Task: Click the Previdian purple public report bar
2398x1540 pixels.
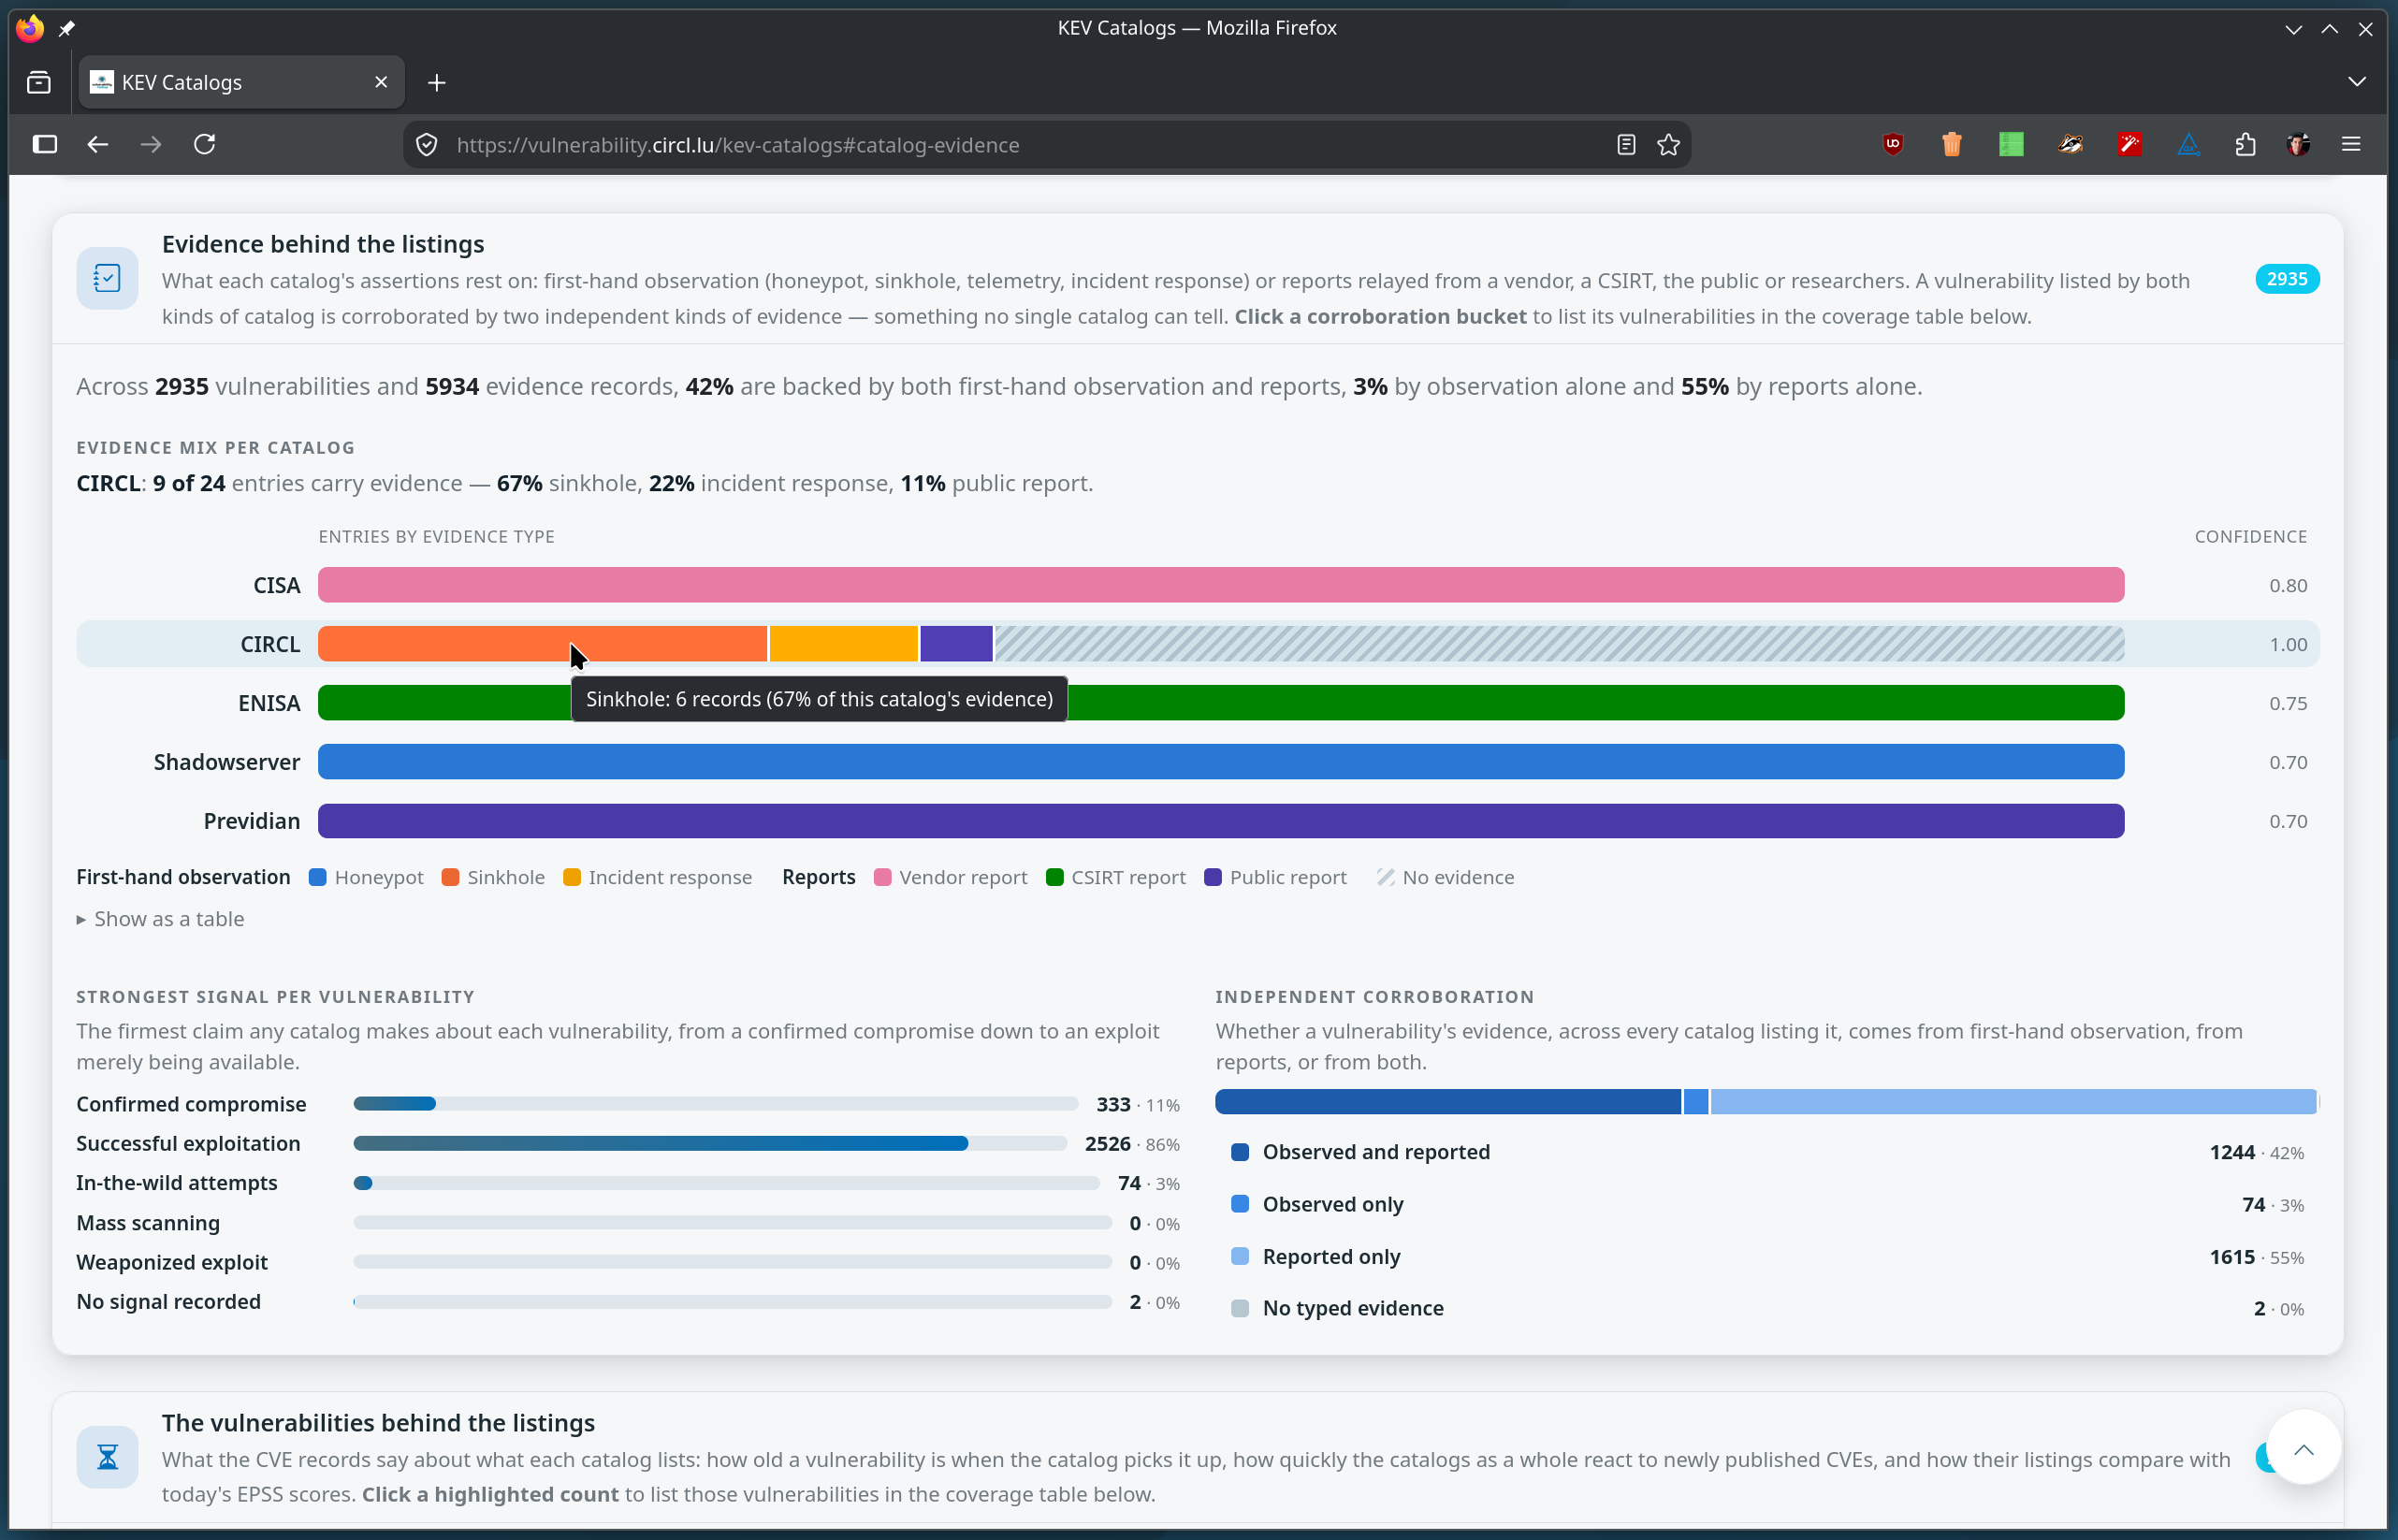Action: point(1221,821)
